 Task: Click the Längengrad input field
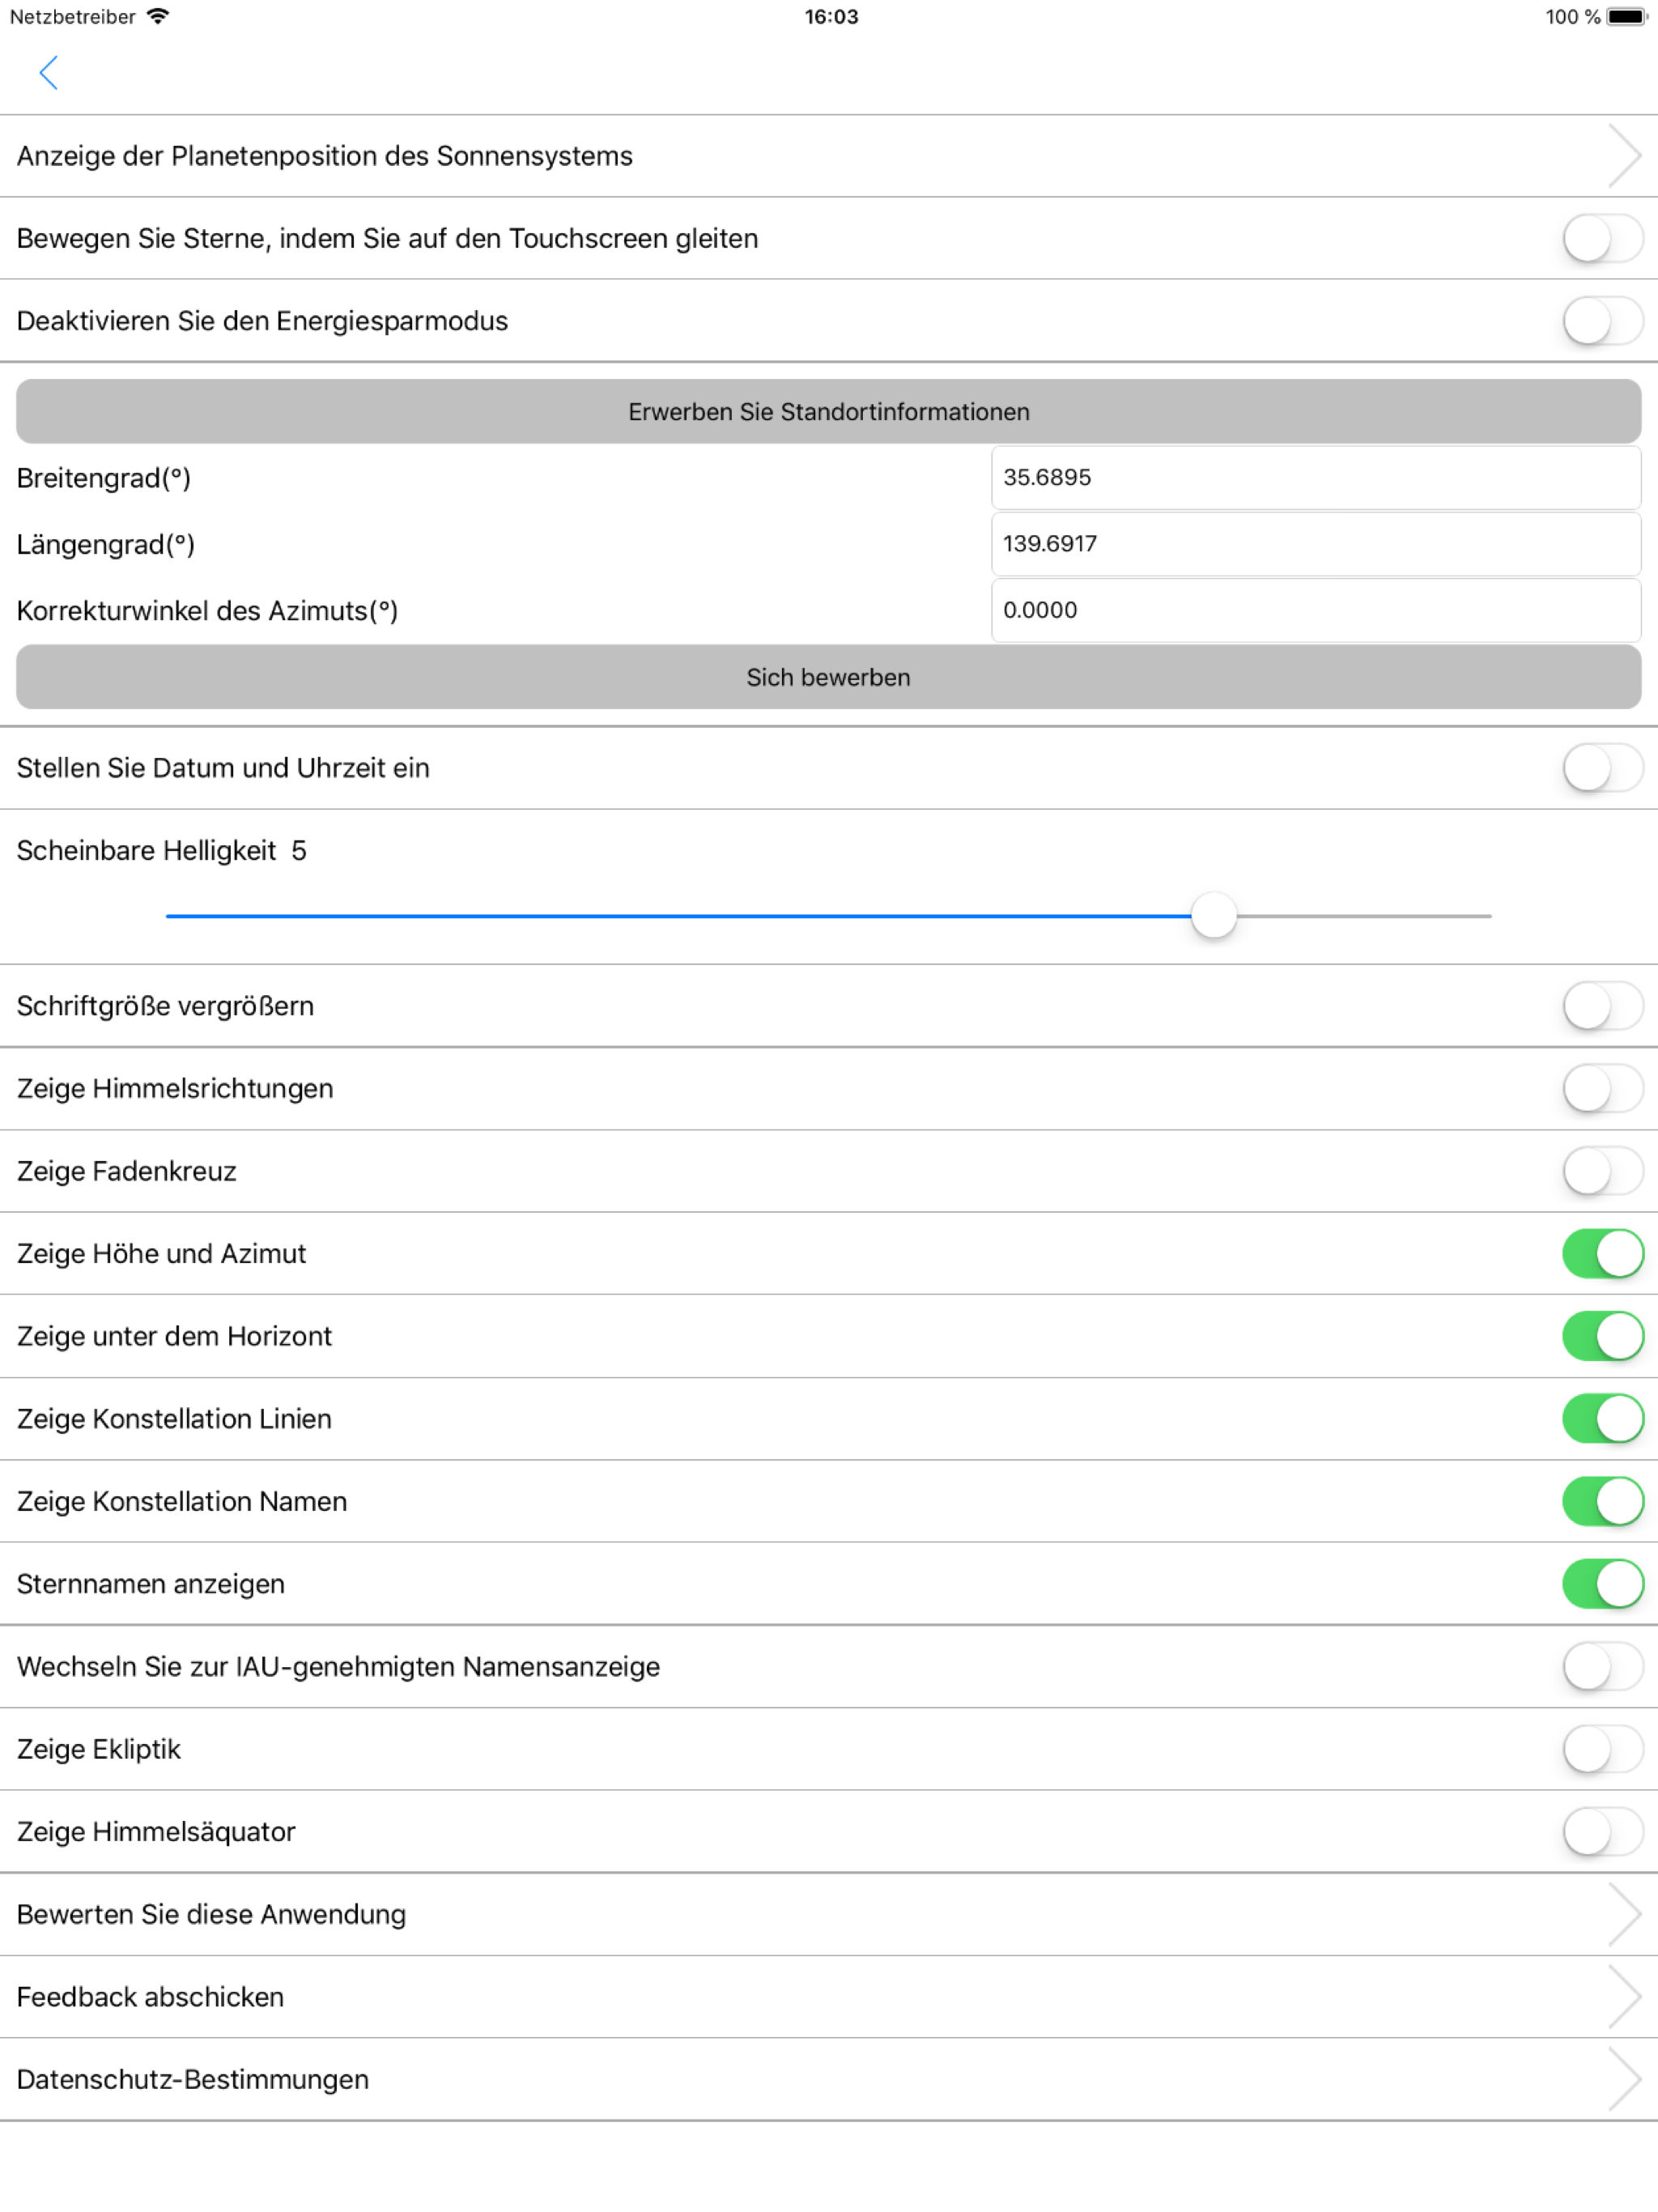1315,544
